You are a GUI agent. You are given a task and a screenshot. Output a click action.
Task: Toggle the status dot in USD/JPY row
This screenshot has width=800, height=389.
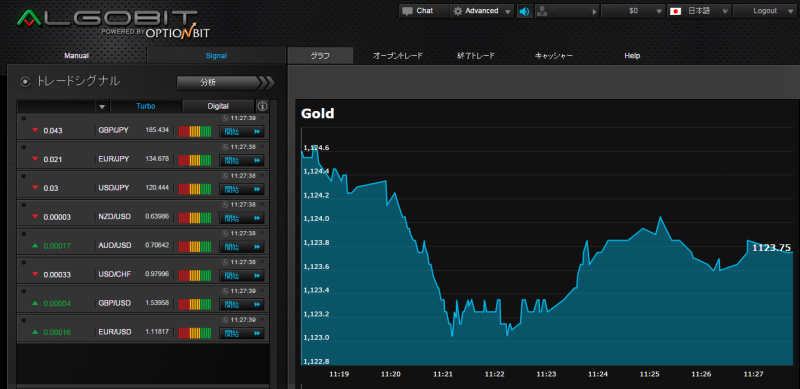pyautogui.click(x=23, y=176)
